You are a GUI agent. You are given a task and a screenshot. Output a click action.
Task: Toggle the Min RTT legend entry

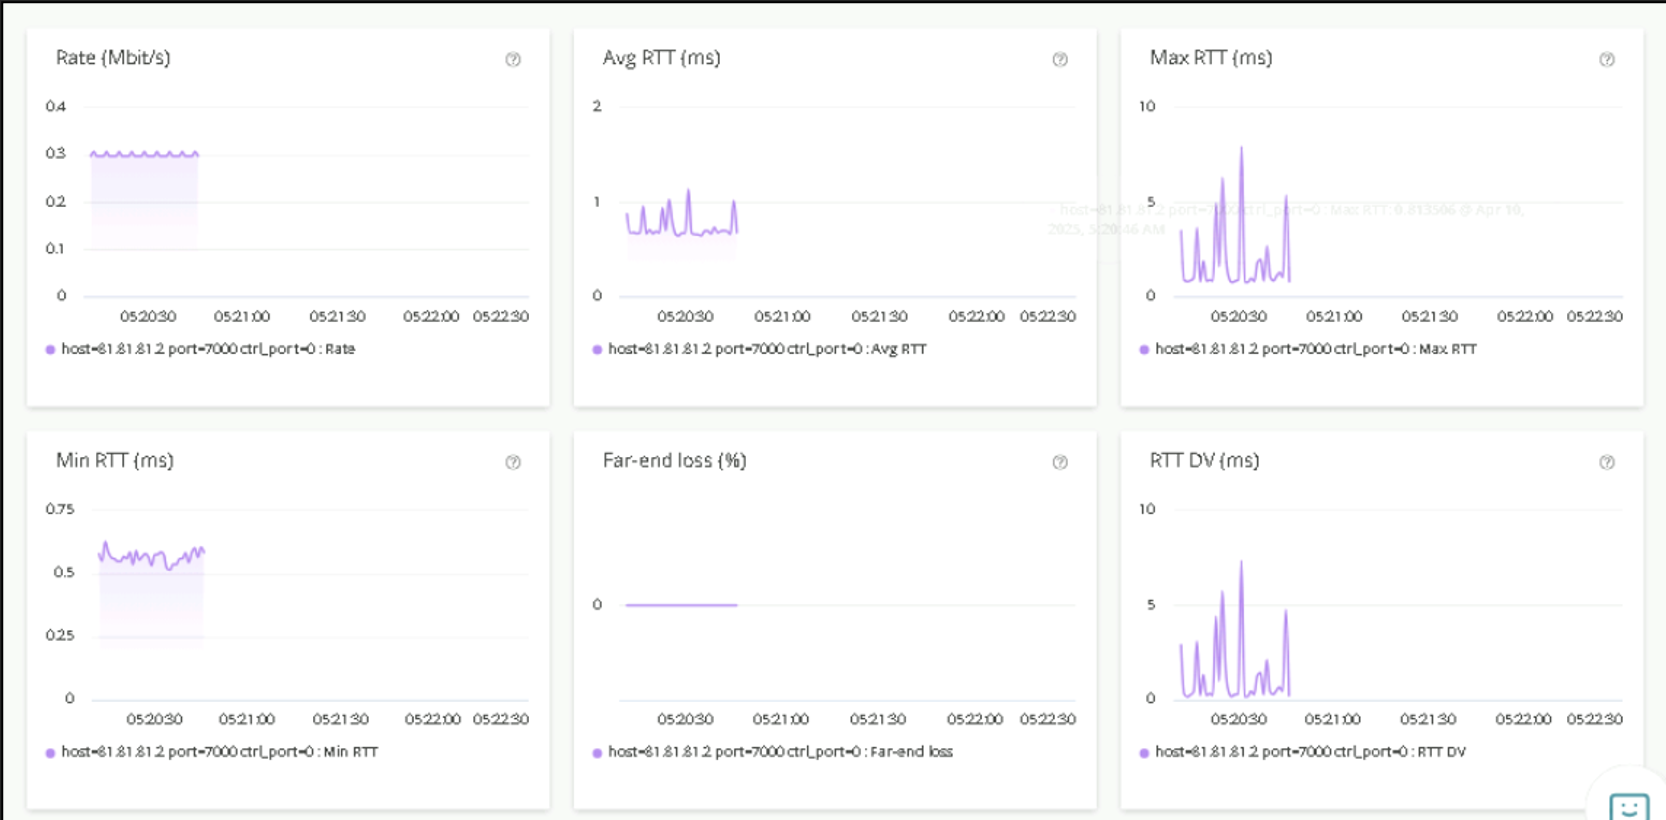click(219, 752)
